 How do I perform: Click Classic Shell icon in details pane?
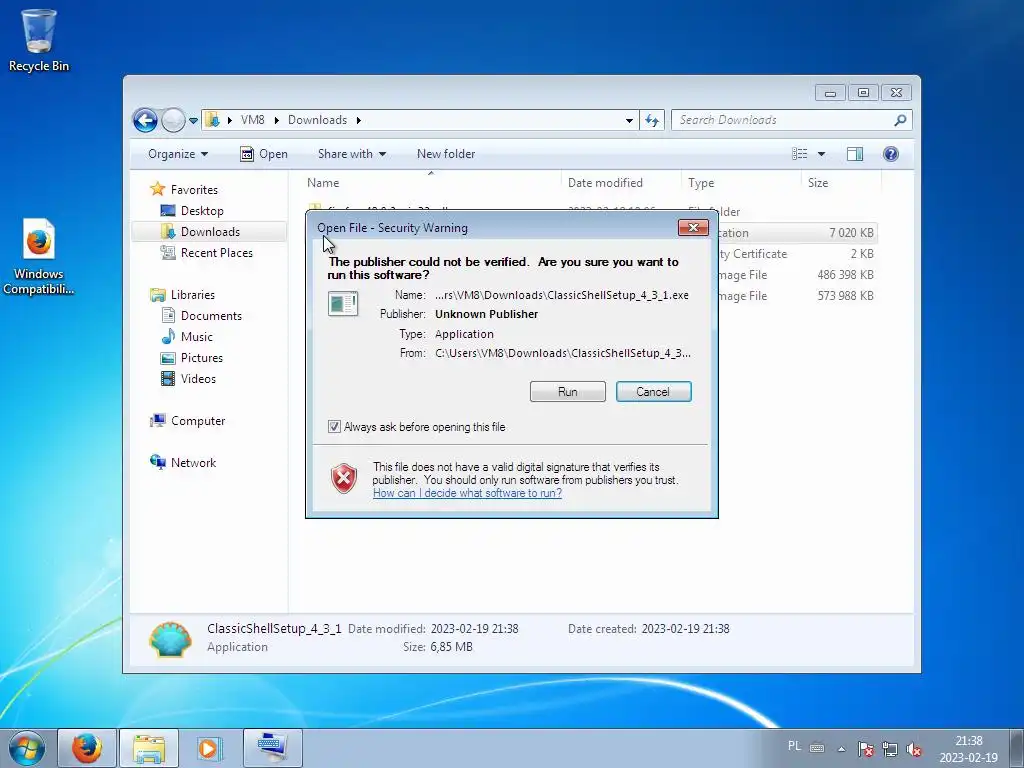[170, 638]
